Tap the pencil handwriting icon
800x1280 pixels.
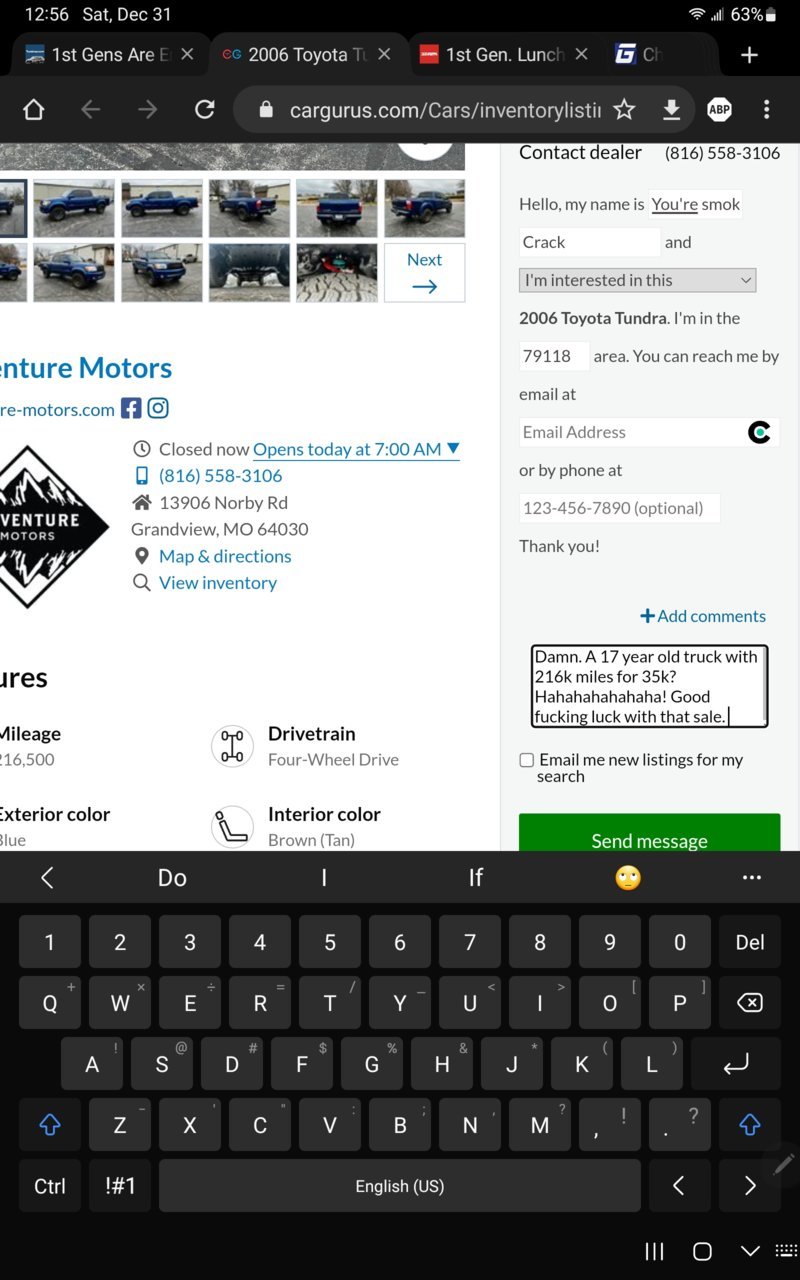click(x=783, y=1164)
